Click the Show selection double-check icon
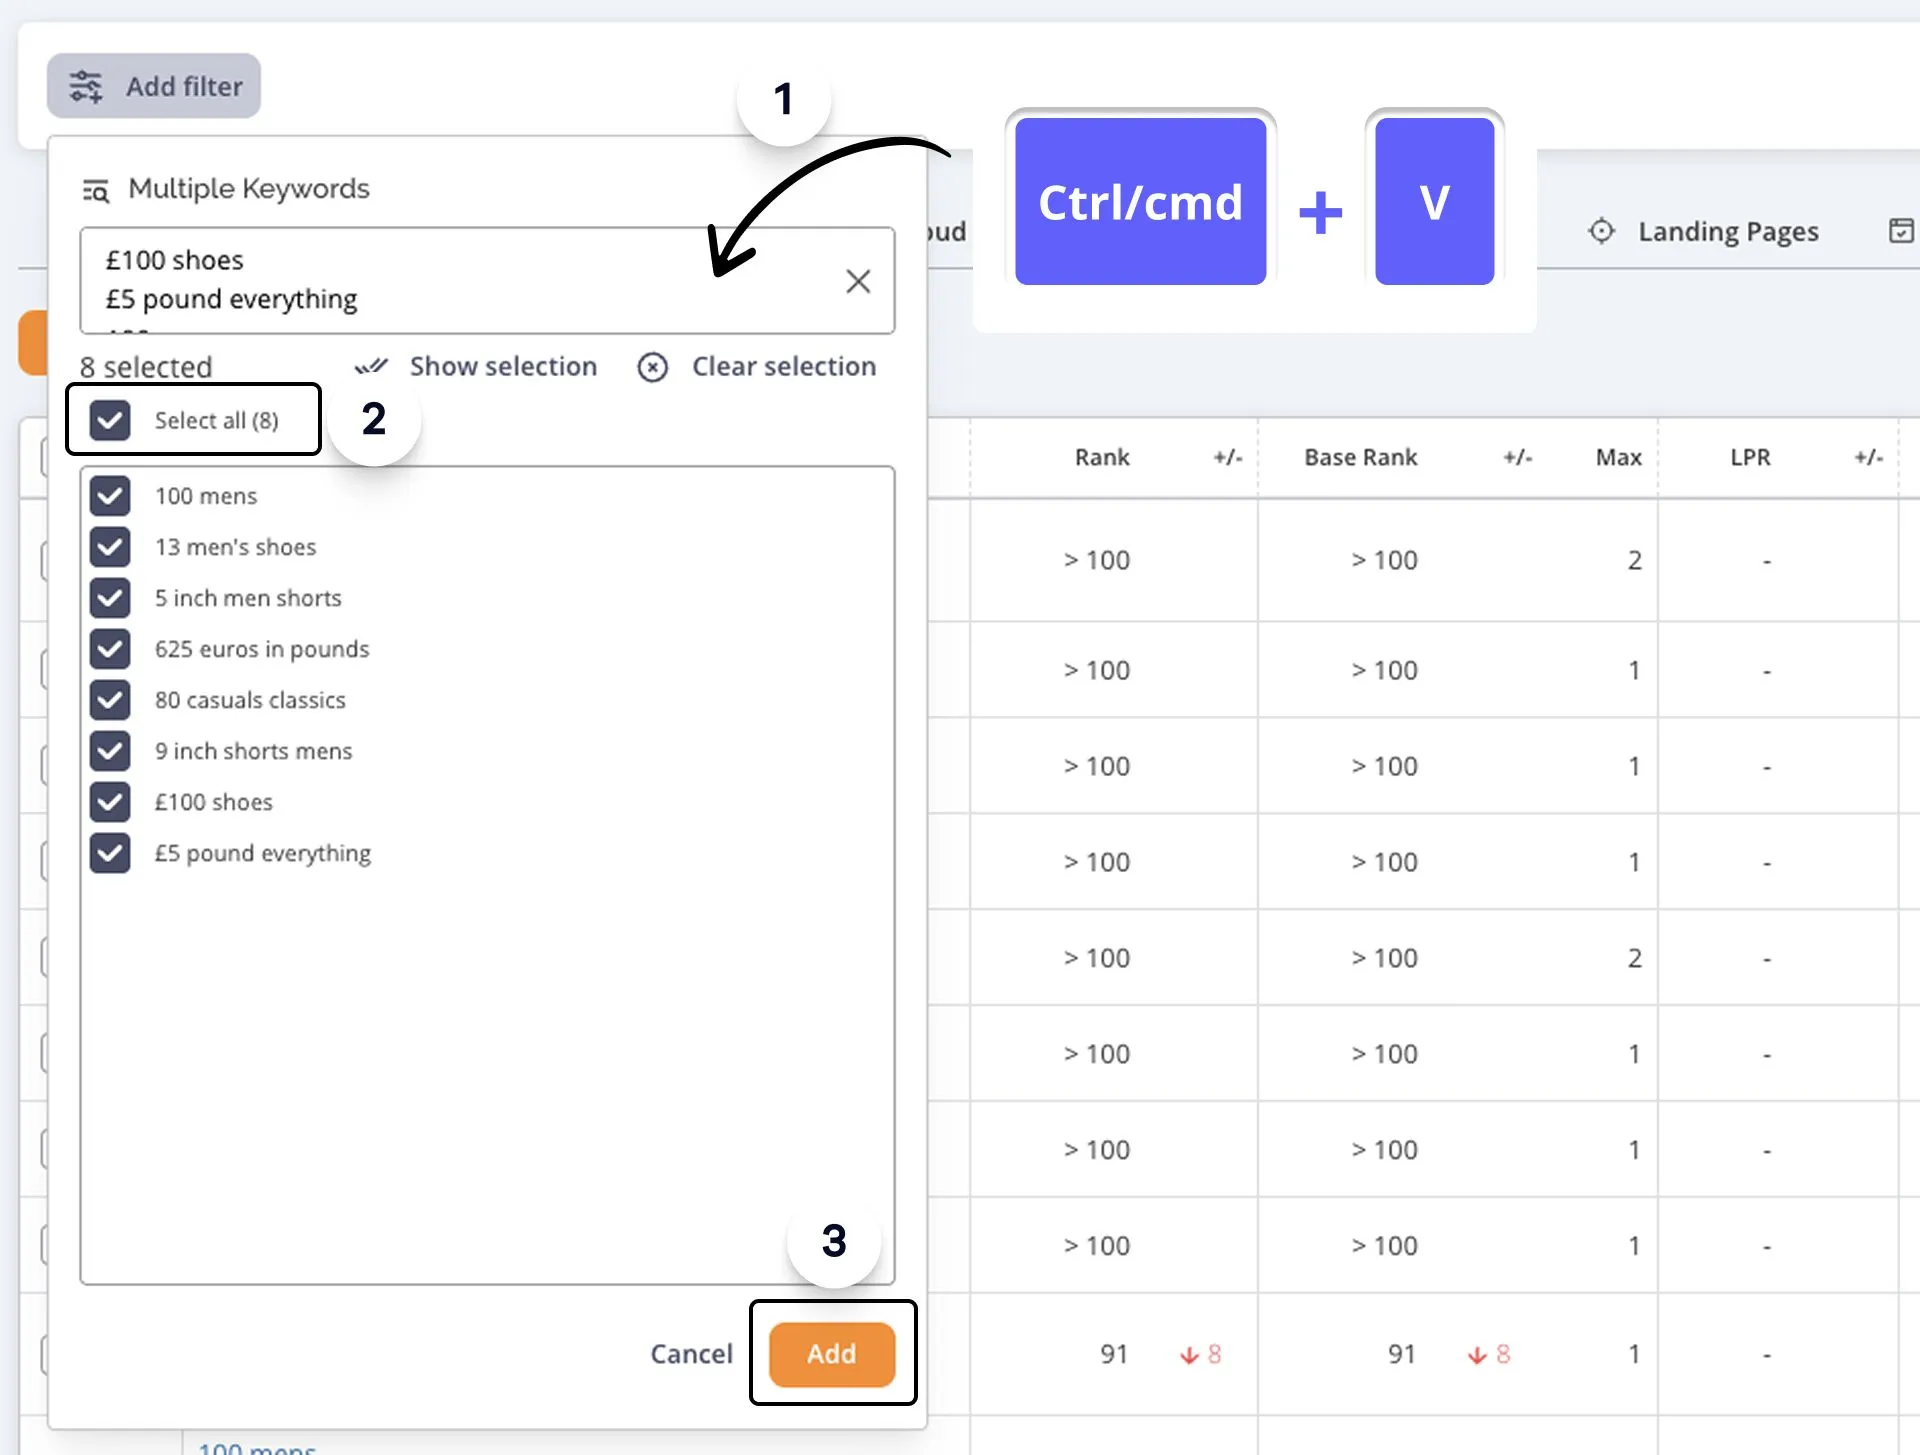Screen dimensions: 1920x1455 point(371,367)
